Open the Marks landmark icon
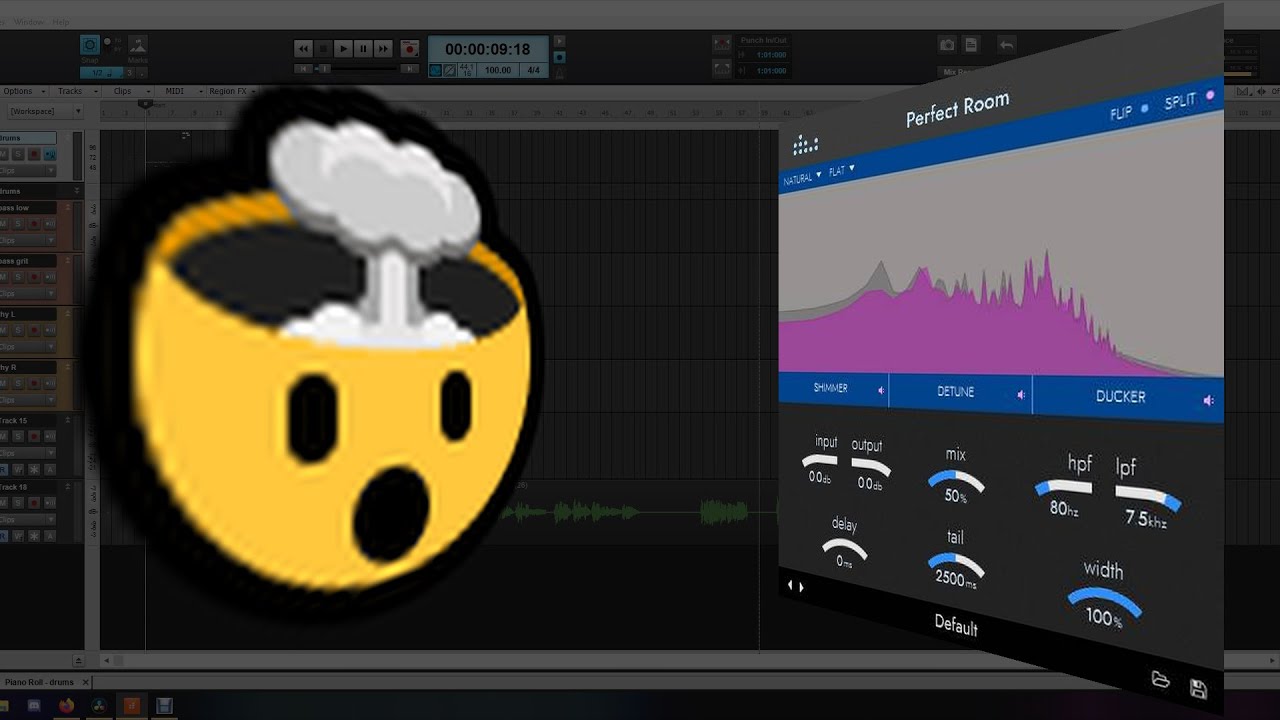Viewport: 1280px width, 720px height. tap(138, 46)
